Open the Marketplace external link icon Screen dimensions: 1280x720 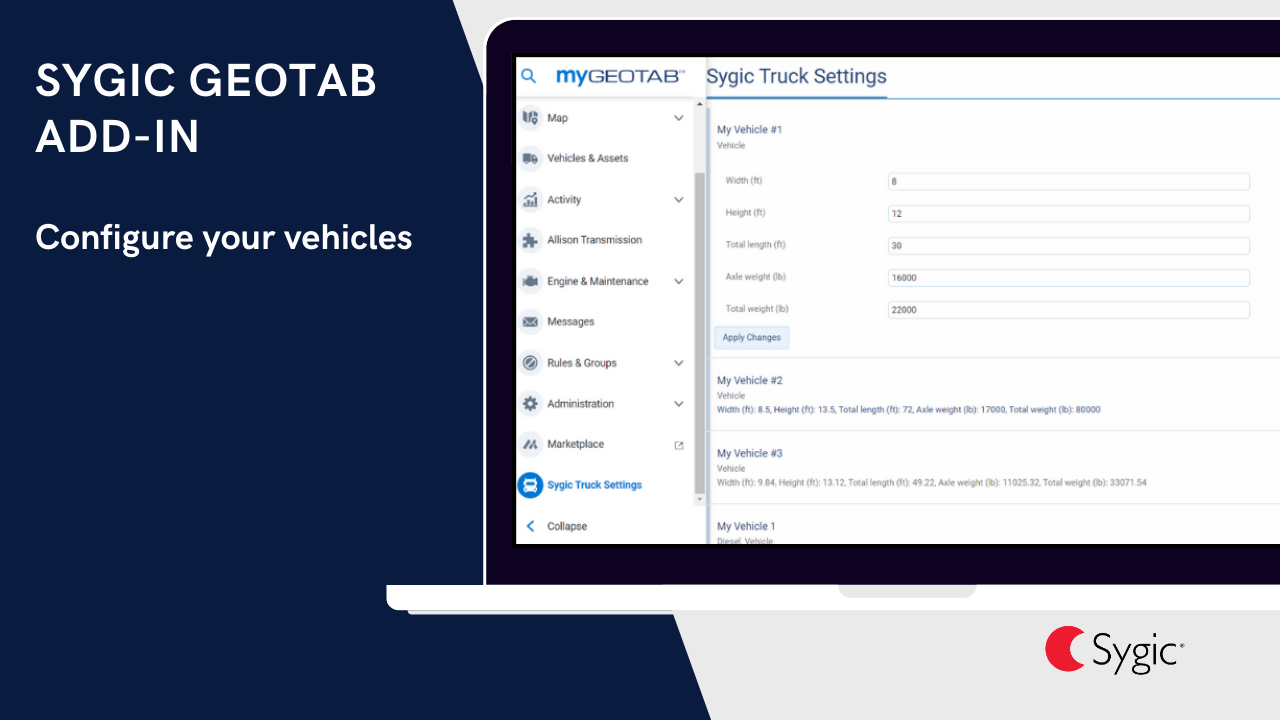(678, 444)
